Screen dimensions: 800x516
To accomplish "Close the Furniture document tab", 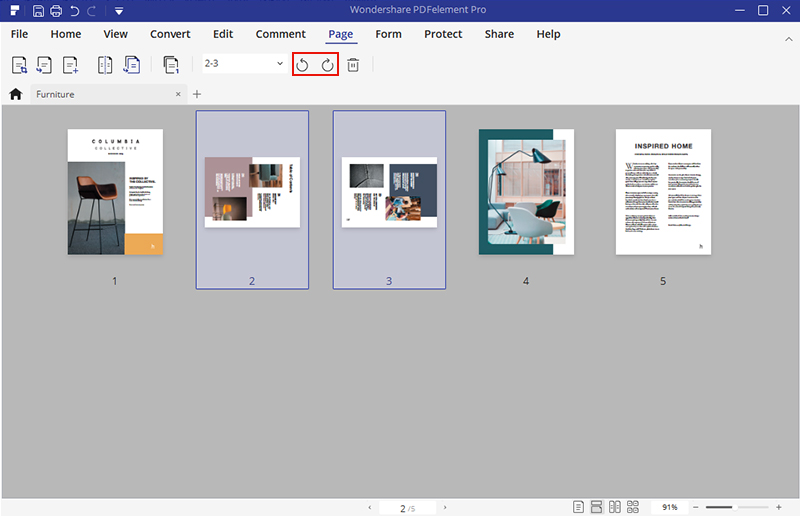I will [178, 94].
